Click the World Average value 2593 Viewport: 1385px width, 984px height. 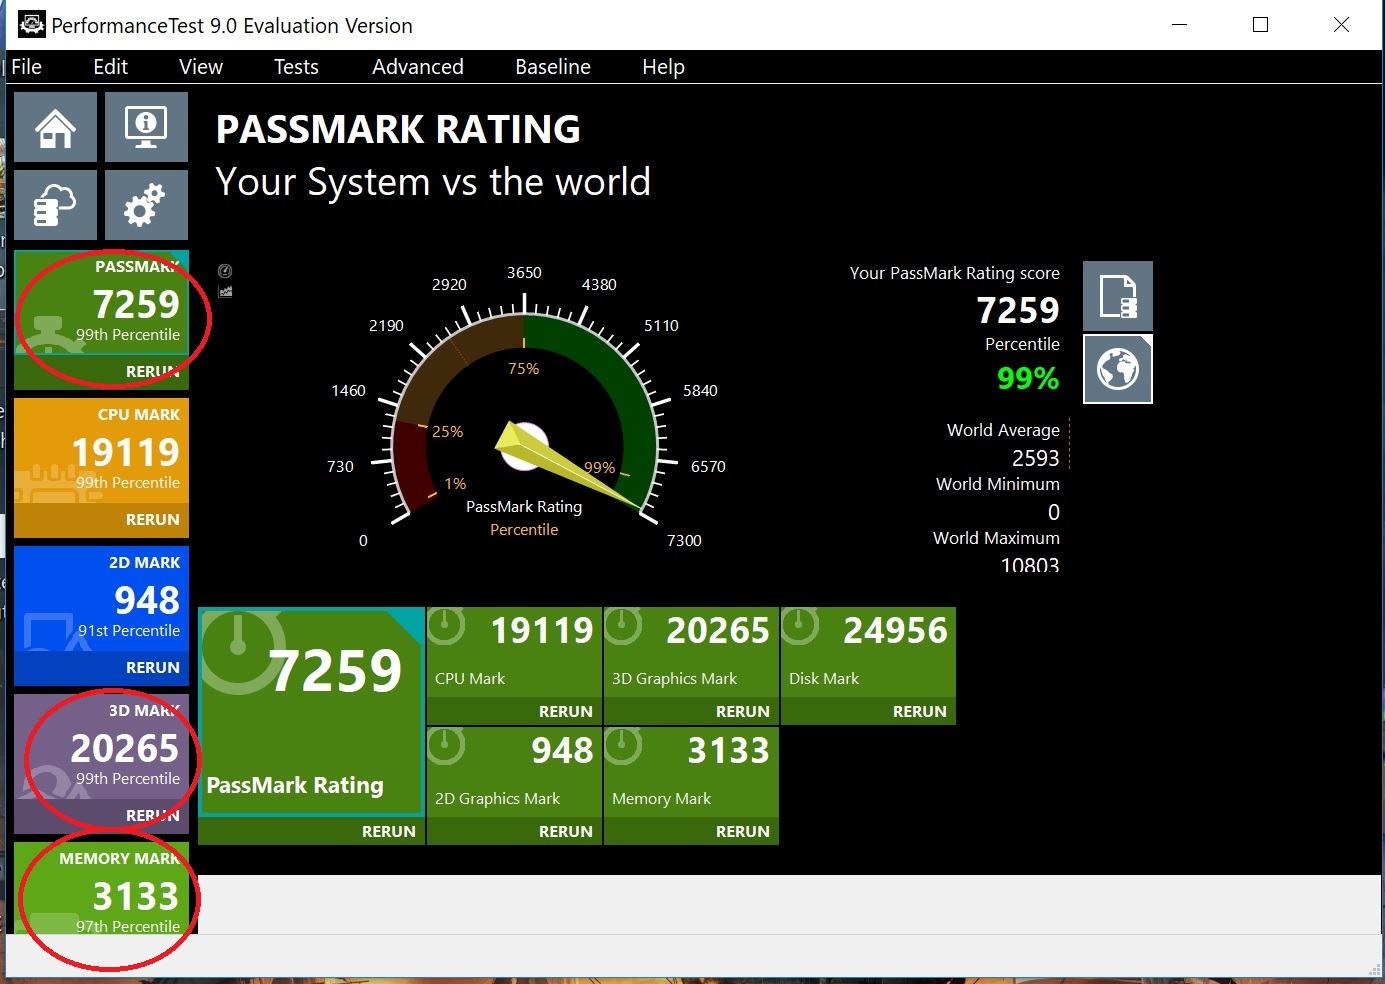(x=1035, y=458)
